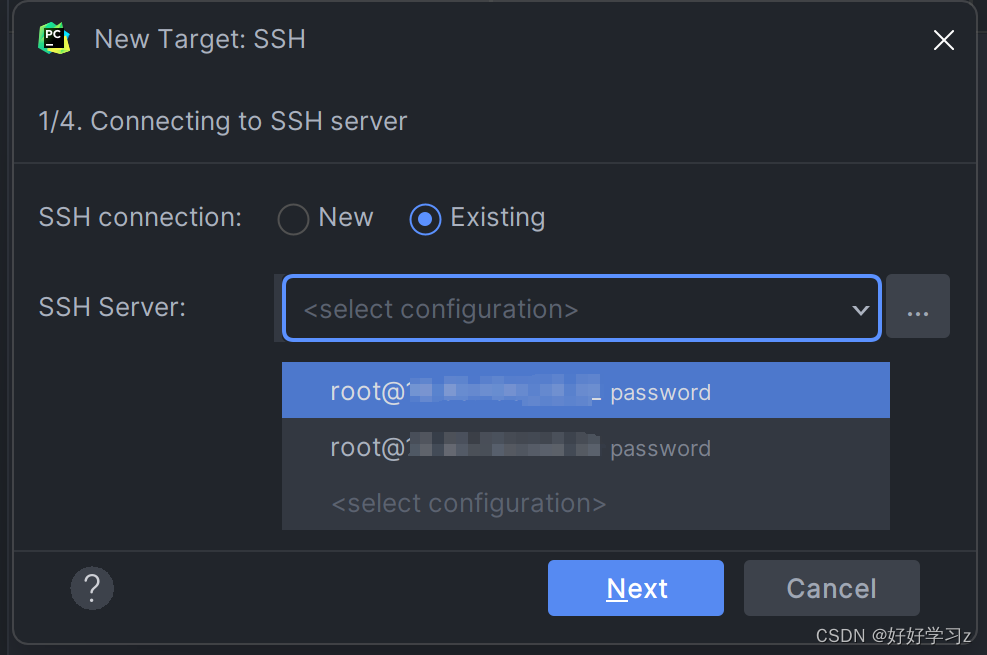Screen dimensions: 987x655
Task: Pick the select configuration placeholder list option
Action: click(x=468, y=503)
